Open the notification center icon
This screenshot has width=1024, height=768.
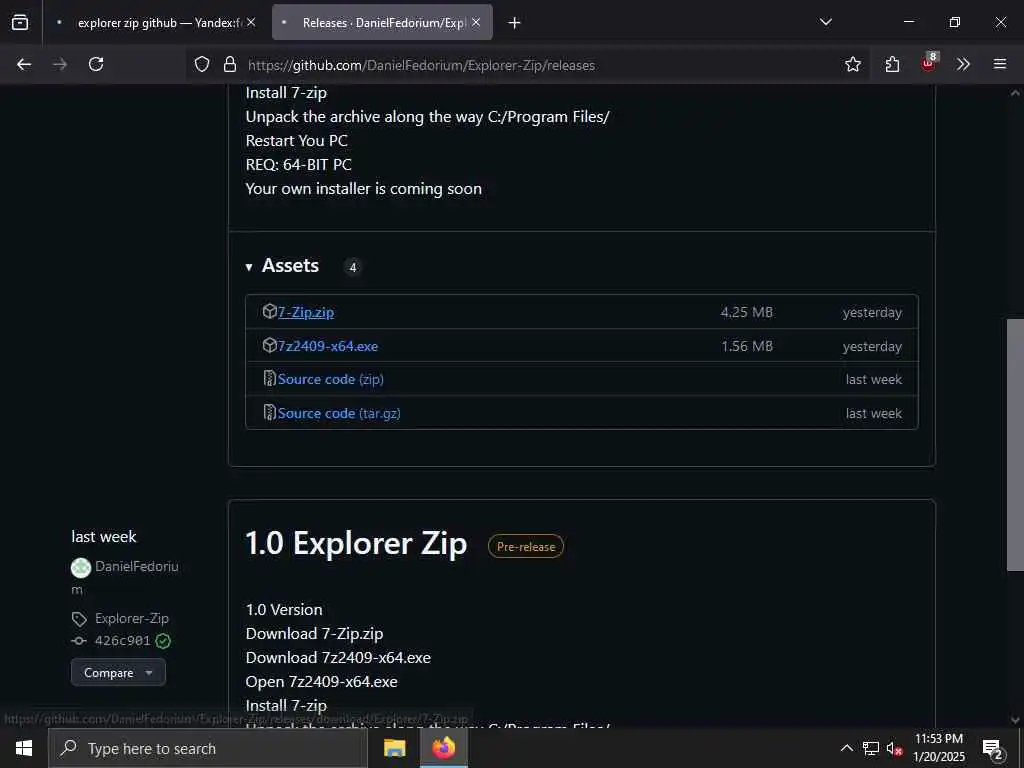tap(993, 749)
